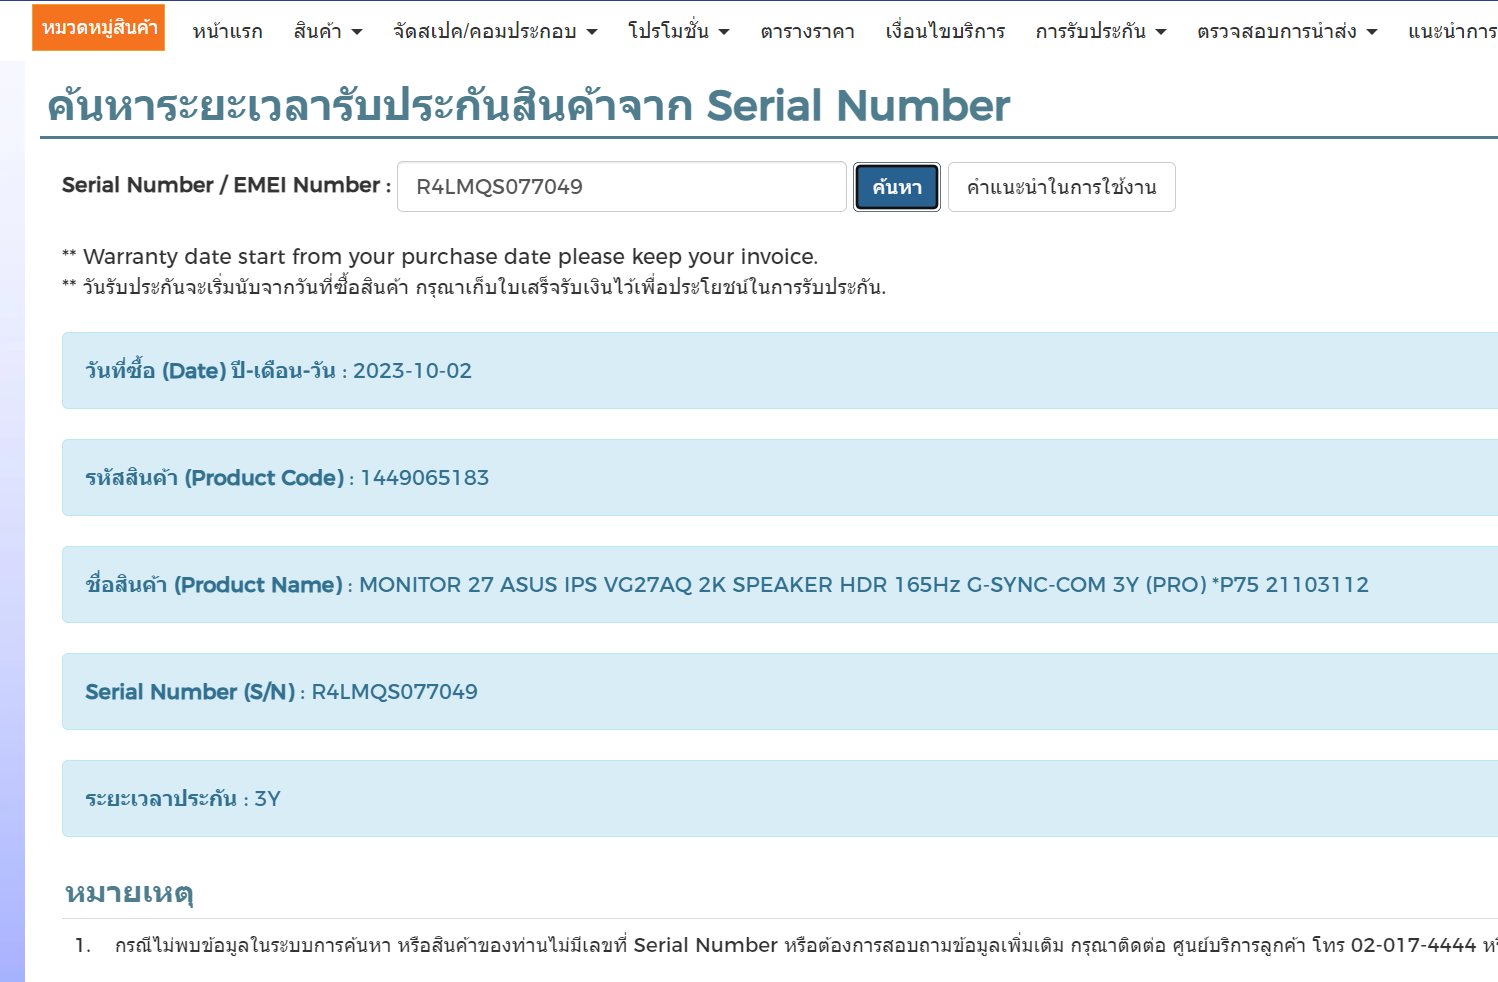Open คำแนะนำในการใช้งาน usage guide button
This screenshot has width=1498, height=982.
click(1061, 187)
